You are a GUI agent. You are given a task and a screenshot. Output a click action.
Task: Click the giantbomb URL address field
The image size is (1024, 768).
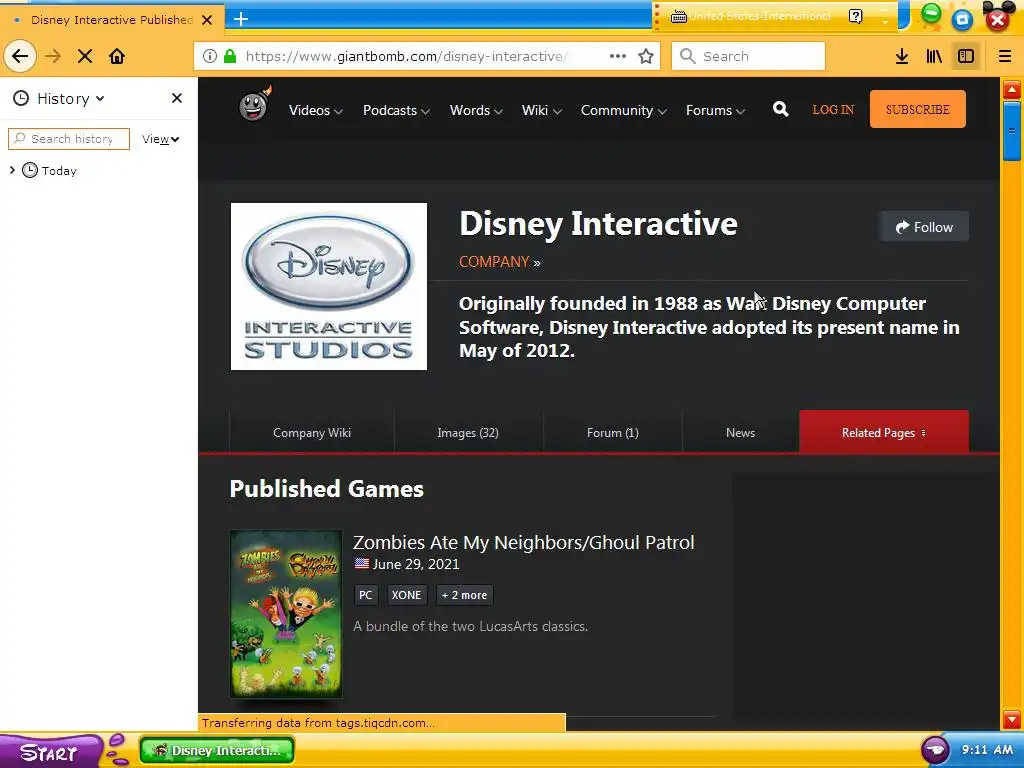pyautogui.click(x=405, y=56)
